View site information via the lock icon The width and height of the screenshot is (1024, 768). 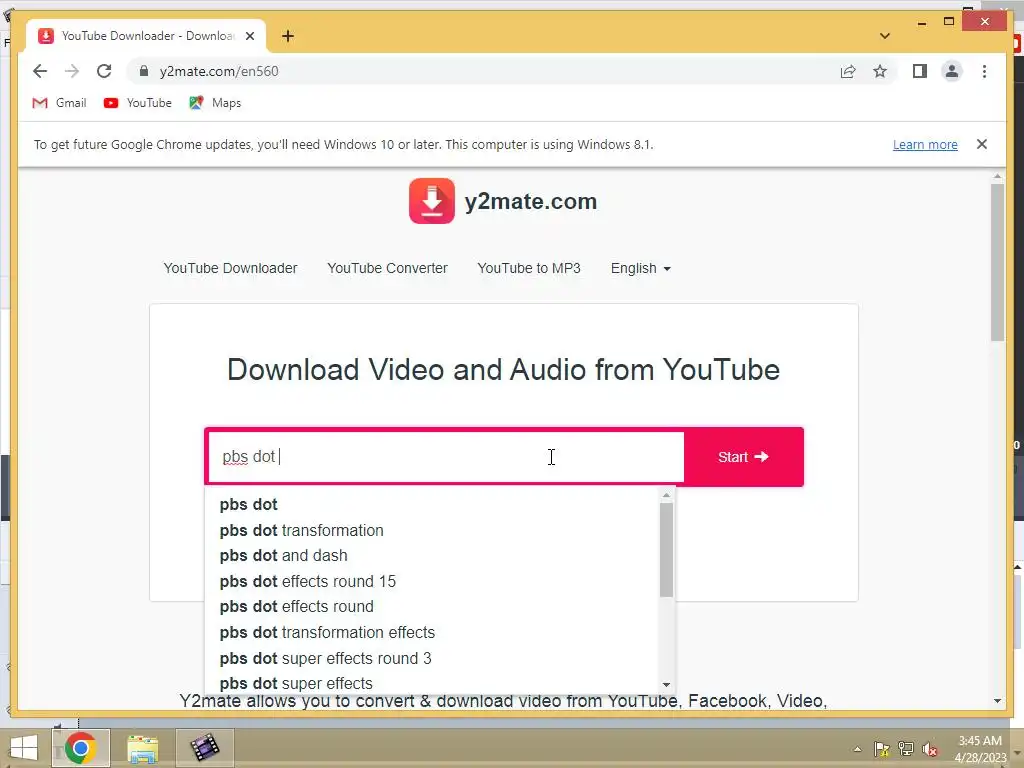[144, 71]
